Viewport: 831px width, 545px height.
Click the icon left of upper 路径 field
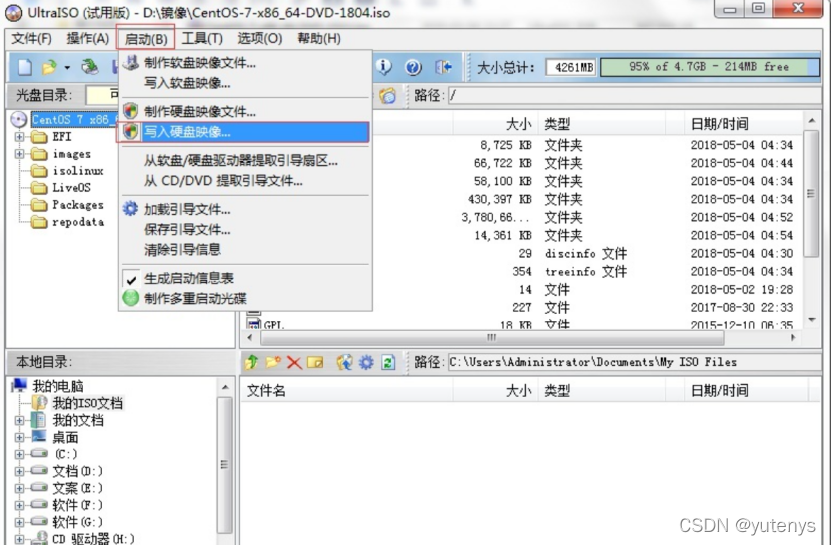[387, 95]
